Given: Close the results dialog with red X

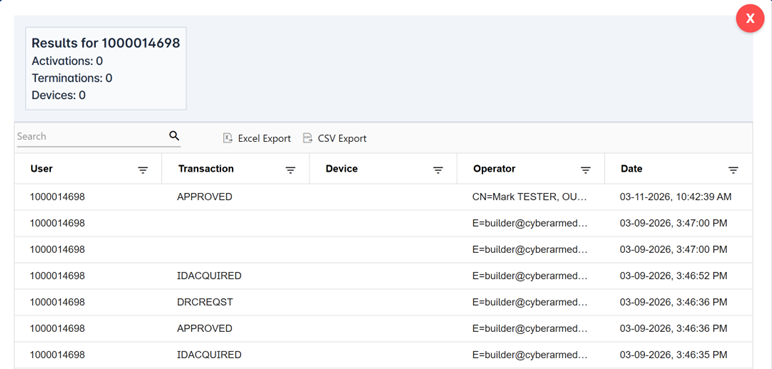Looking at the screenshot, I should tap(750, 19).
